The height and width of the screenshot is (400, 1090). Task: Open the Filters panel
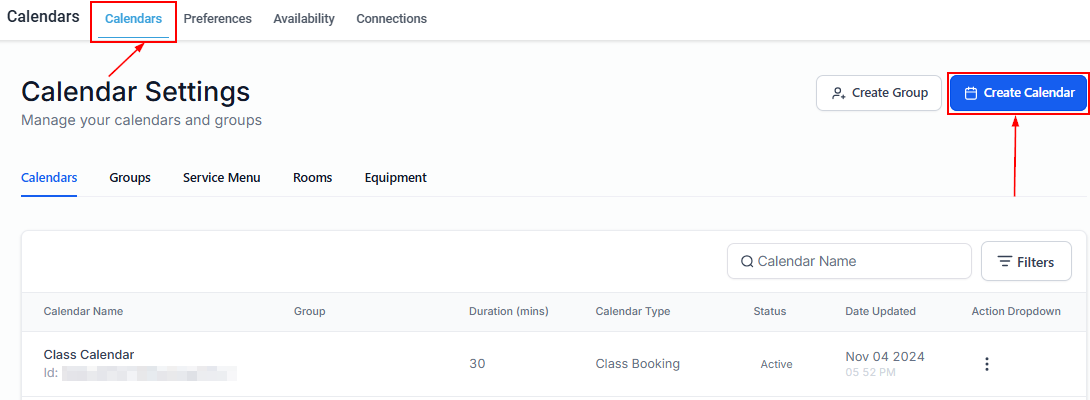pyautogui.click(x=1026, y=262)
